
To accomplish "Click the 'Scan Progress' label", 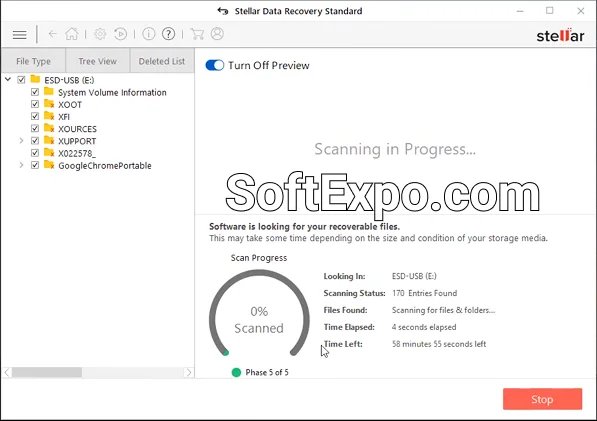I will click(259, 258).
